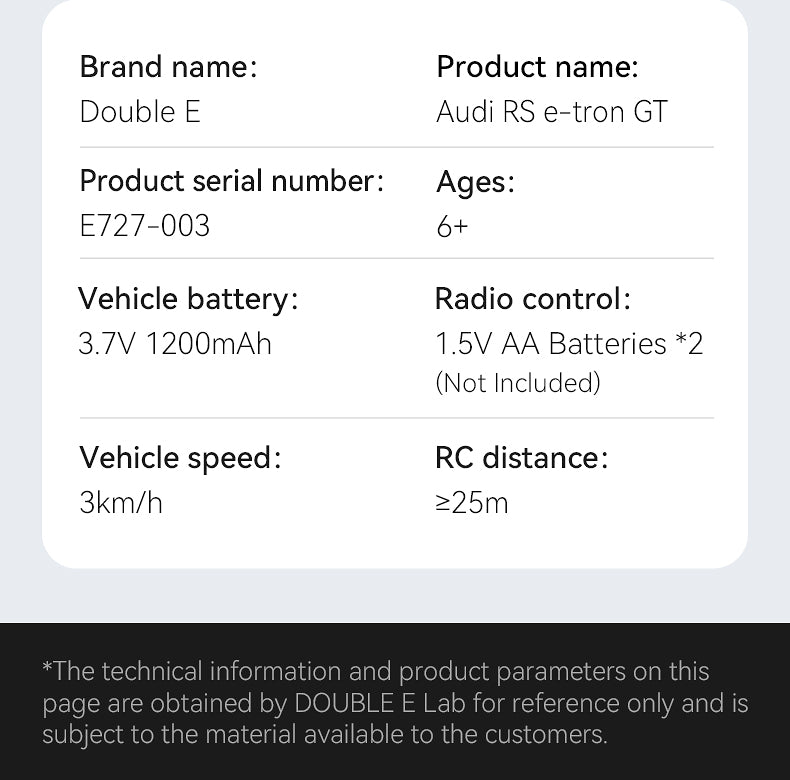Image resolution: width=790 pixels, height=780 pixels.
Task: Click the "Vehicle speed:" label
Action: pos(180,457)
